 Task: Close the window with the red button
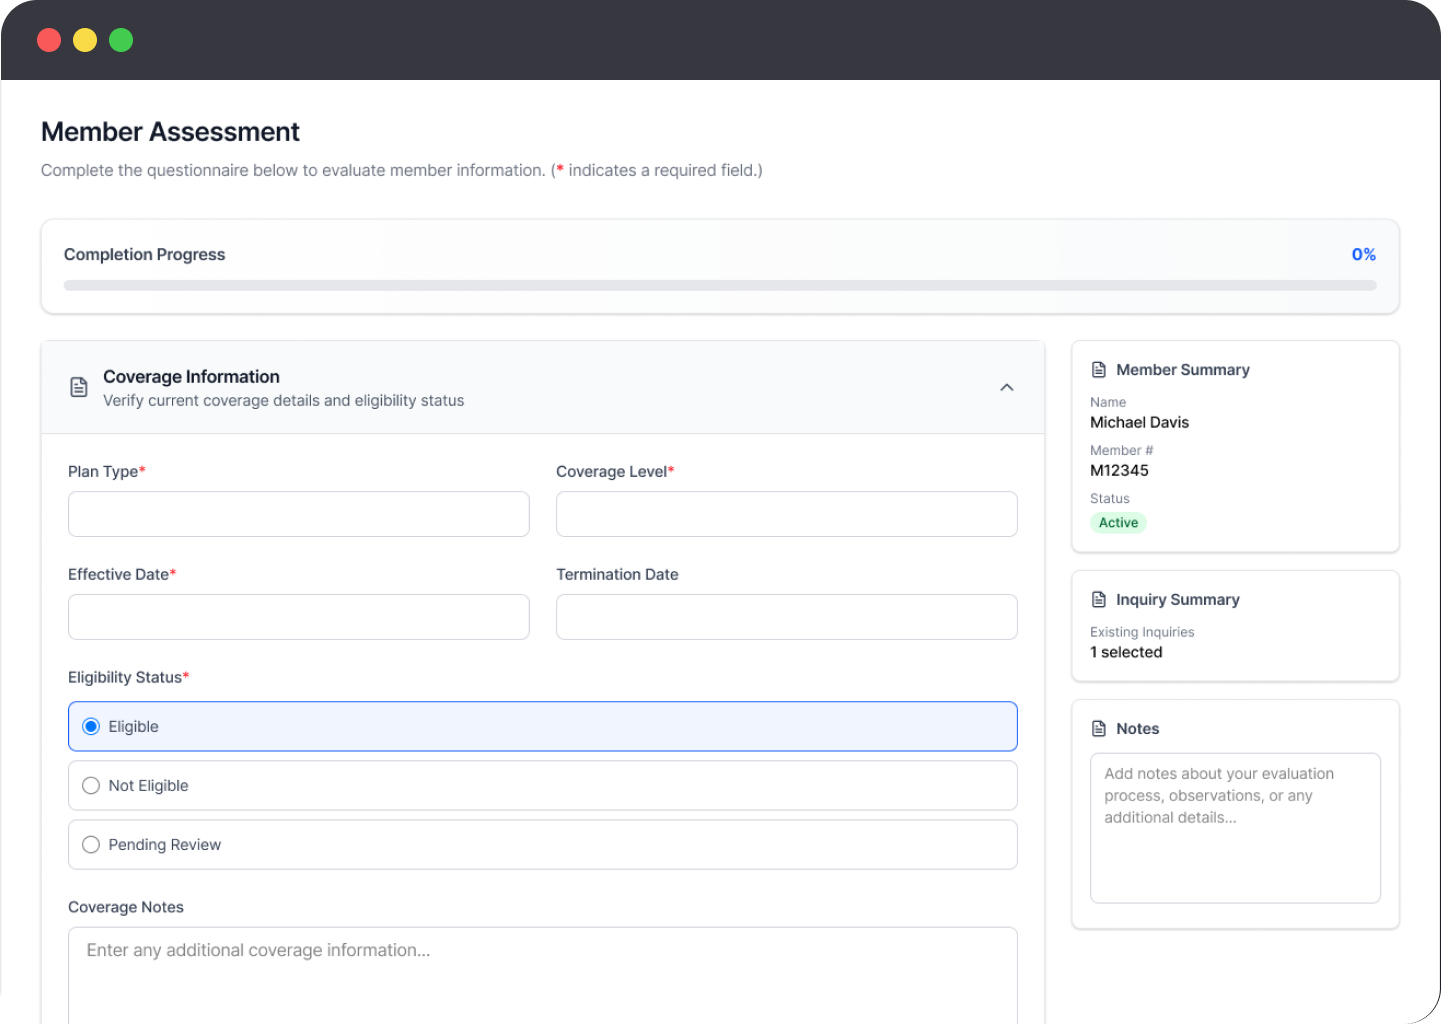49,40
